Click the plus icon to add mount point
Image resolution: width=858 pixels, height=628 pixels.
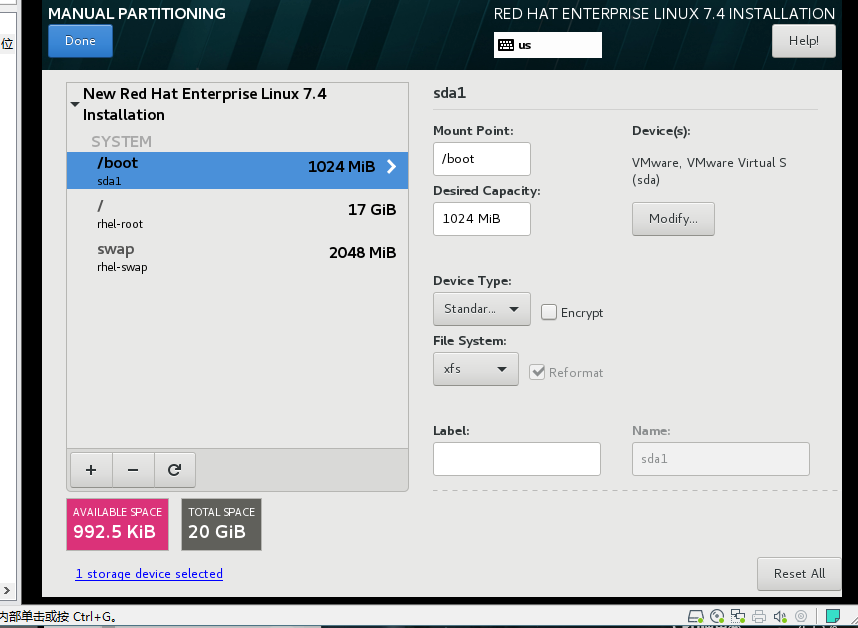(x=91, y=470)
